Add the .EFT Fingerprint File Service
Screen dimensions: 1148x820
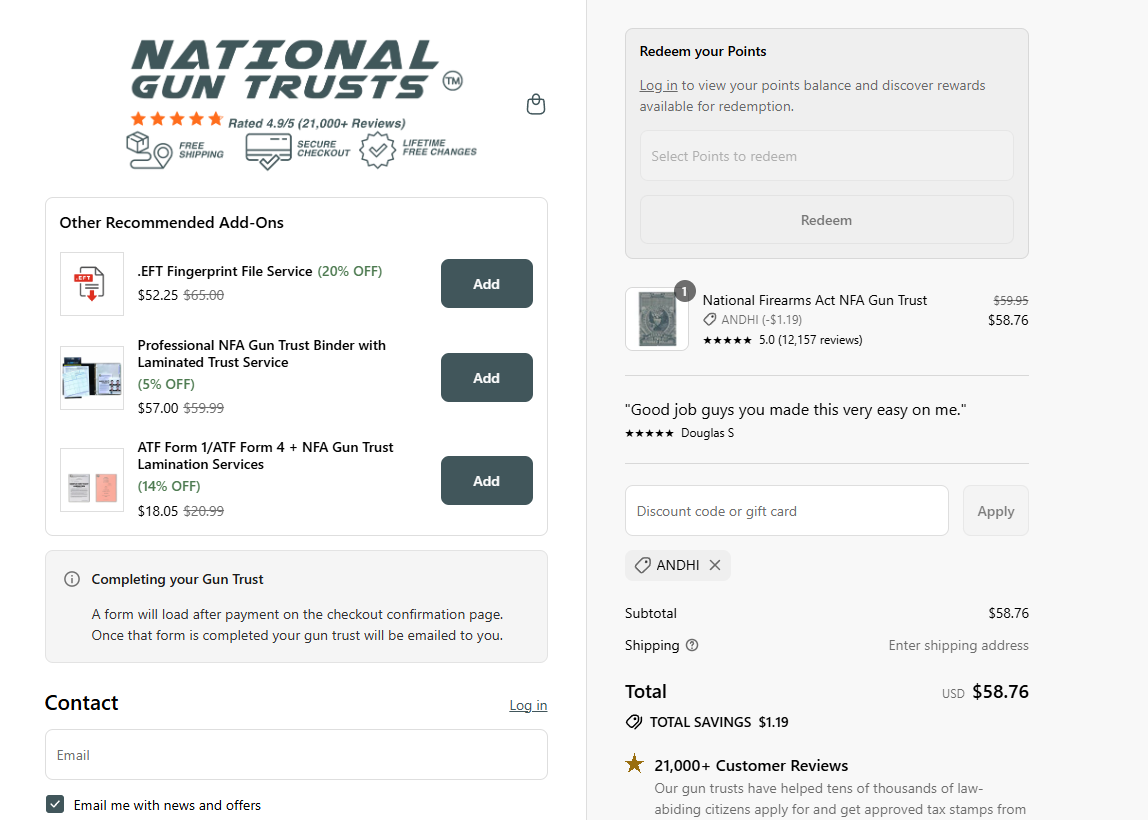click(x=486, y=283)
